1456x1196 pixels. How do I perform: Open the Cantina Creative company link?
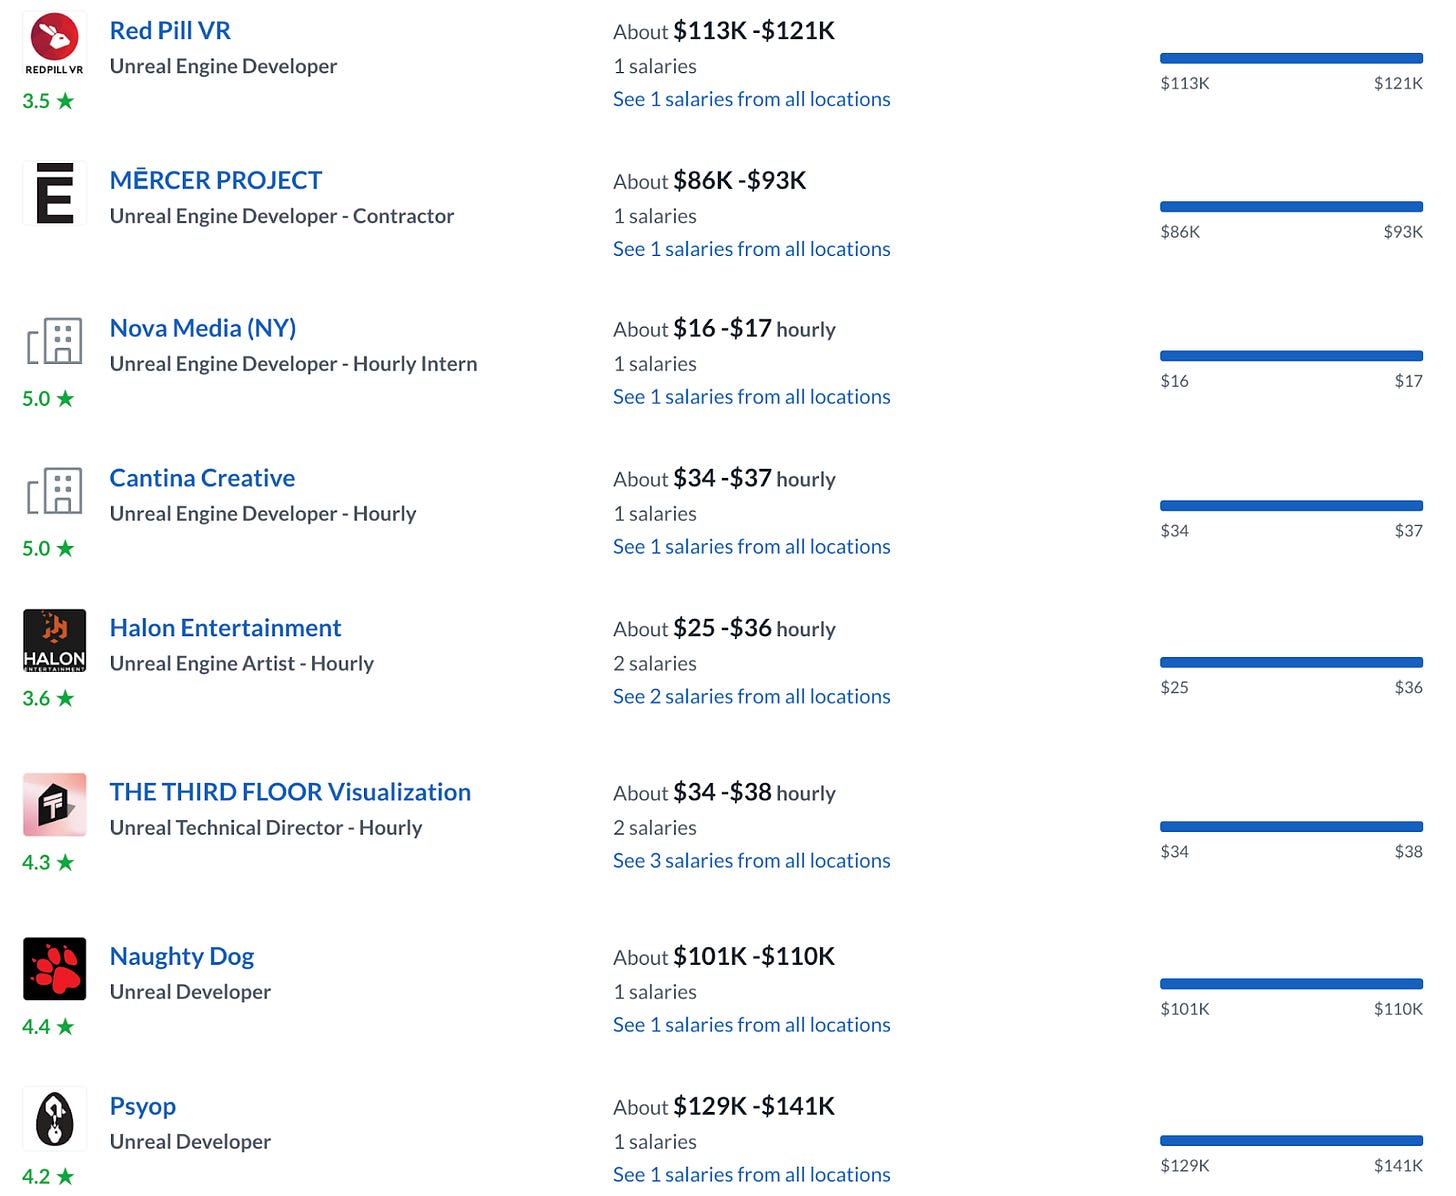point(202,478)
